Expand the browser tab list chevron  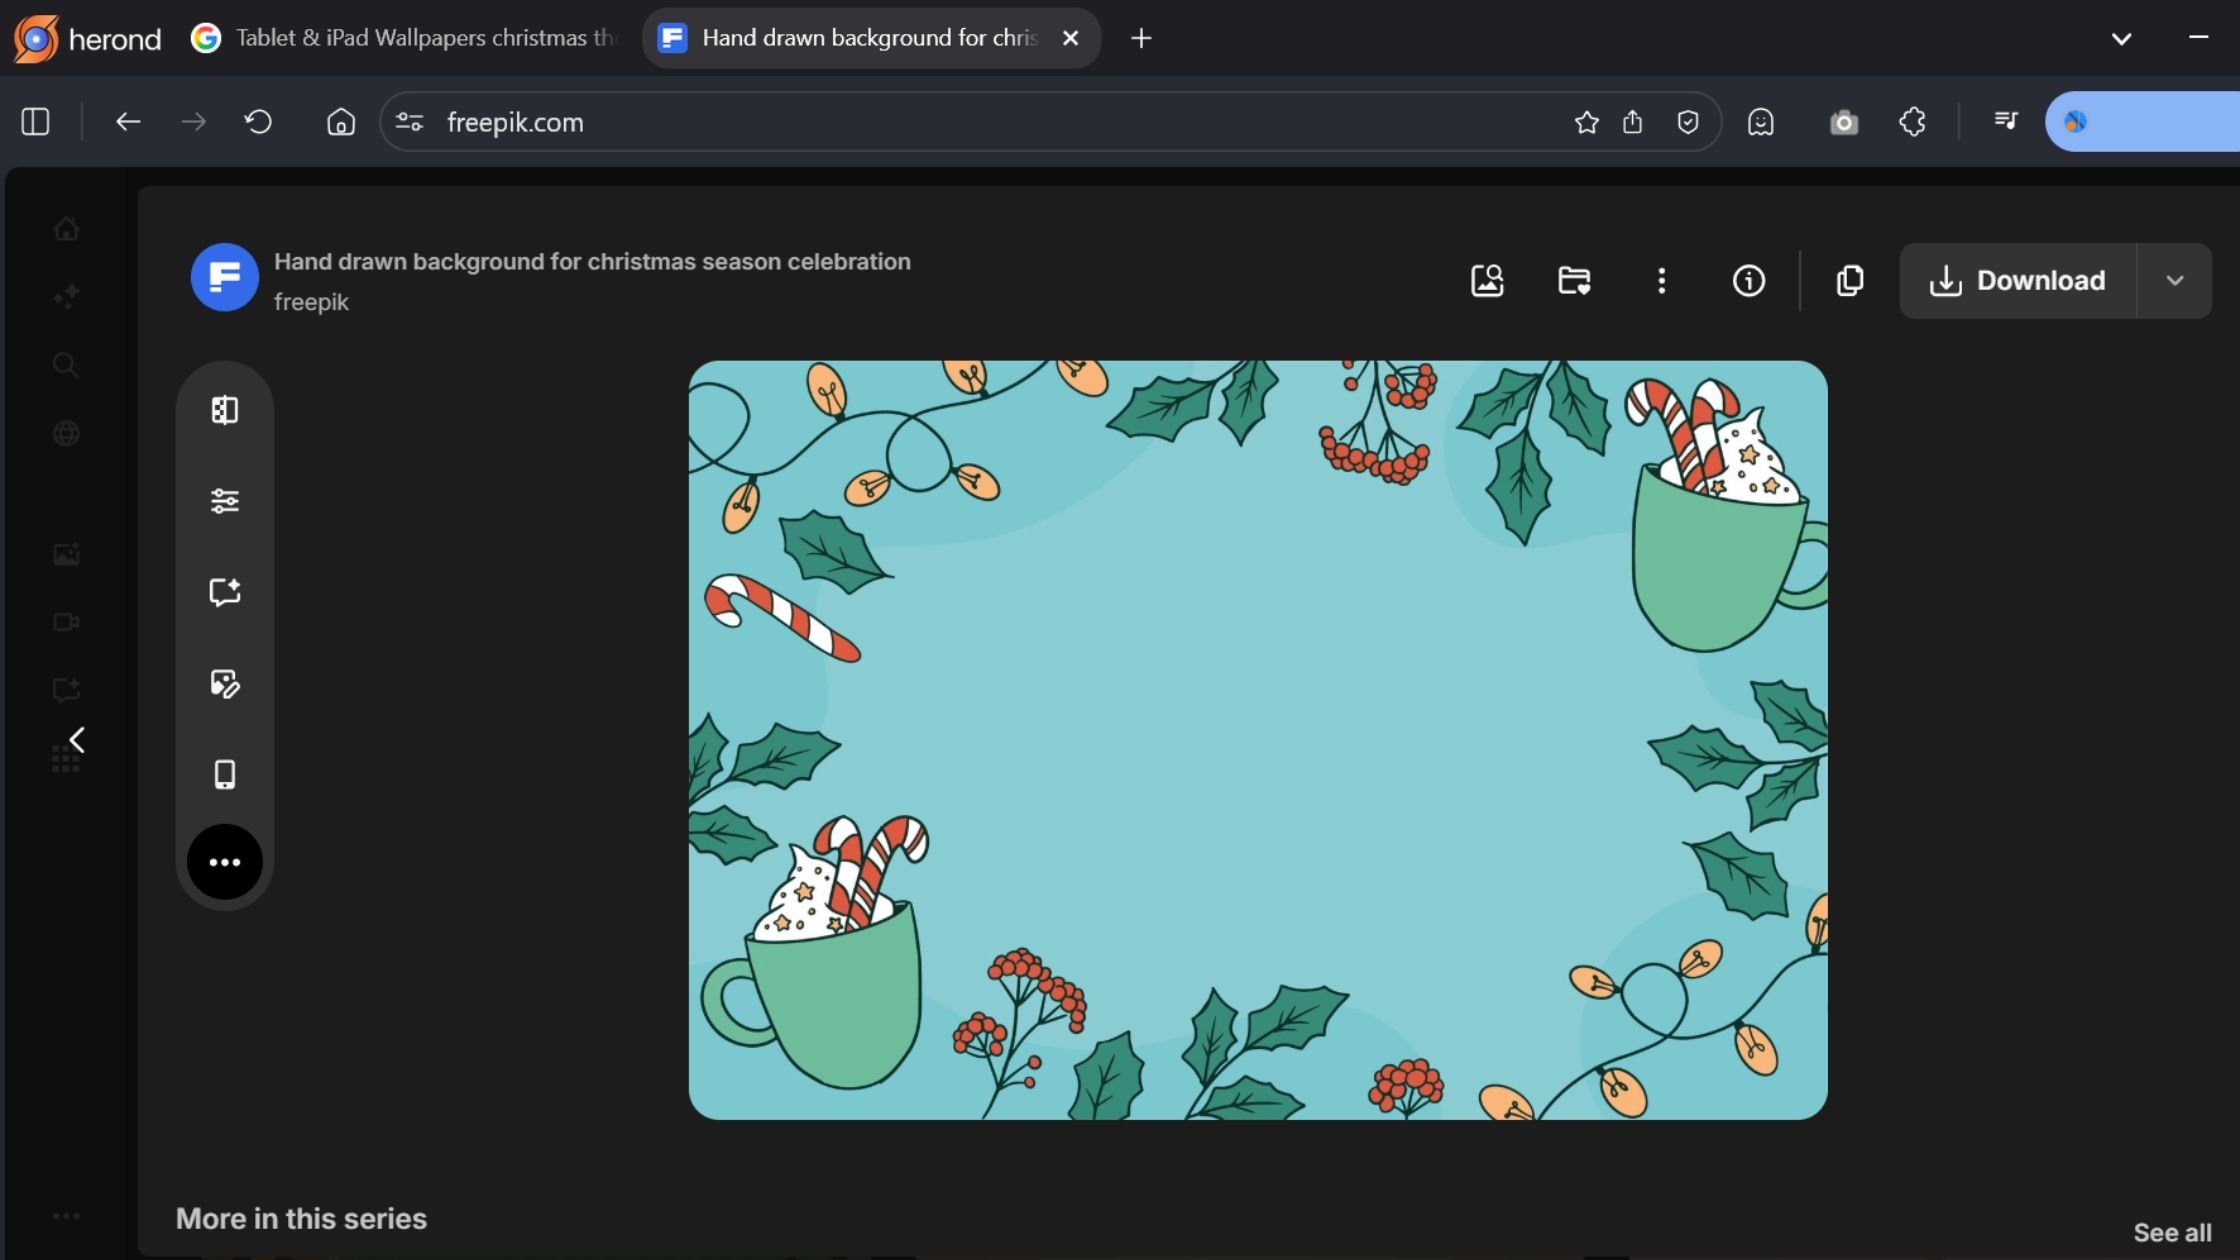(2122, 38)
